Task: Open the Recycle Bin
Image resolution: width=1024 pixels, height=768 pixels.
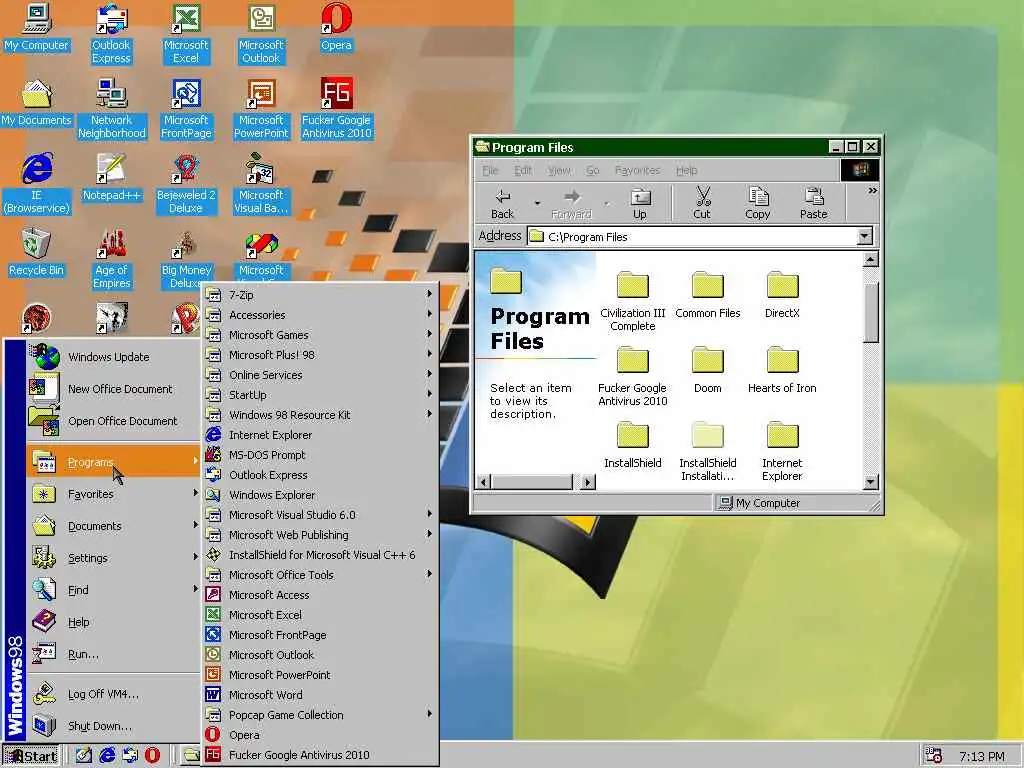Action: [37, 253]
